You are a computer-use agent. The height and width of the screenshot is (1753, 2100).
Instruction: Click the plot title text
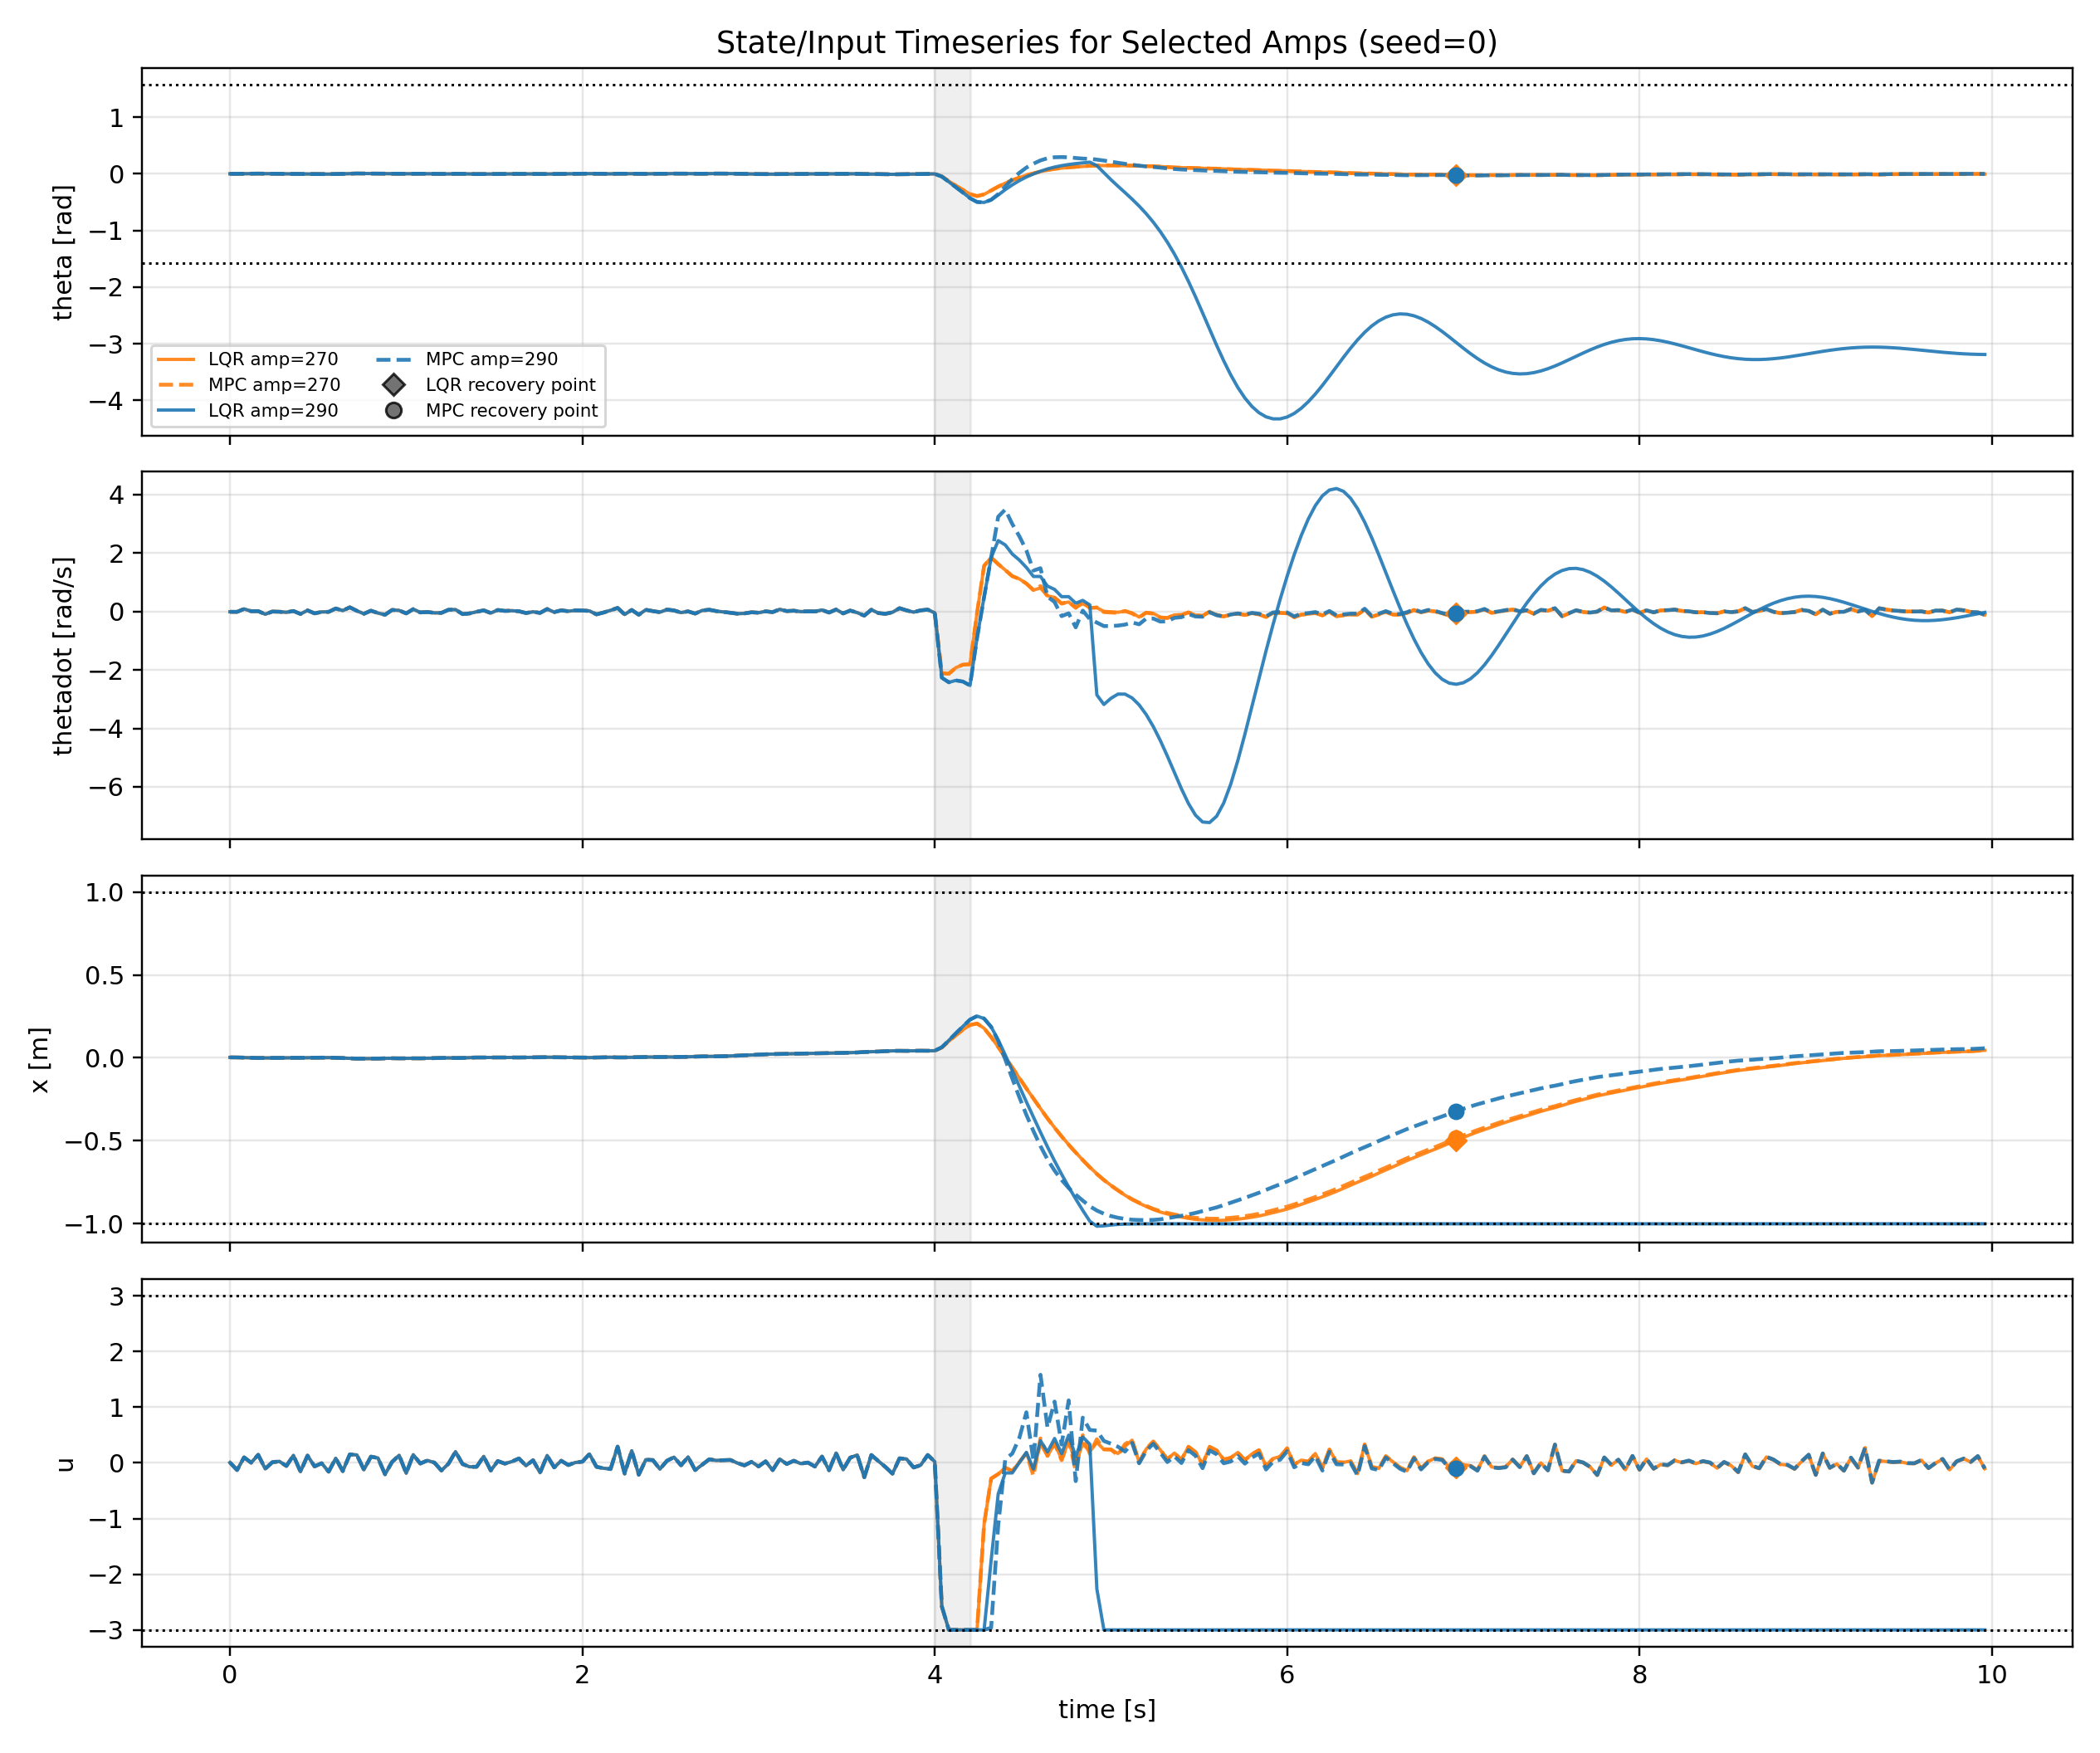click(x=1106, y=43)
